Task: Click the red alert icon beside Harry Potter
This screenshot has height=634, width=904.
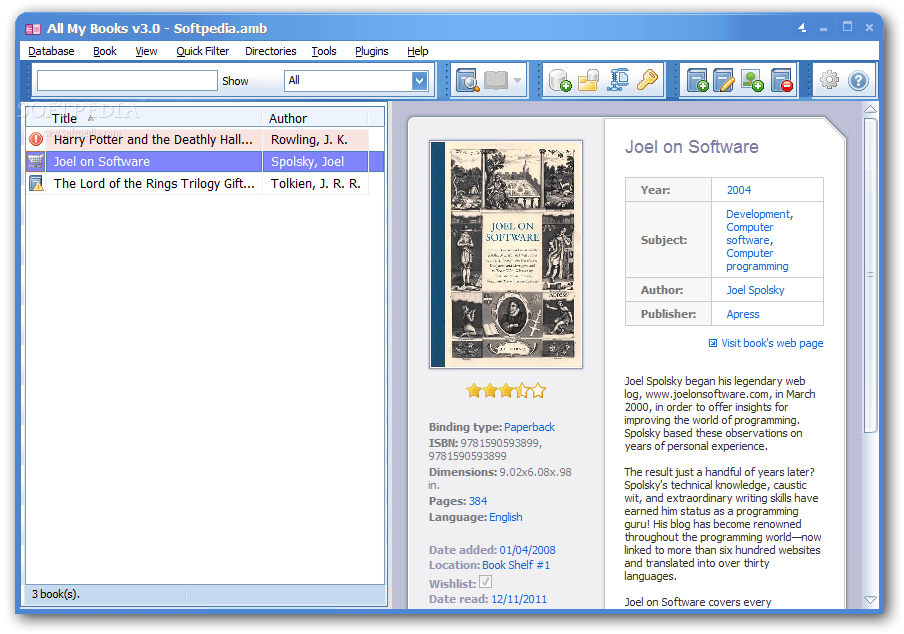Action: coord(36,139)
